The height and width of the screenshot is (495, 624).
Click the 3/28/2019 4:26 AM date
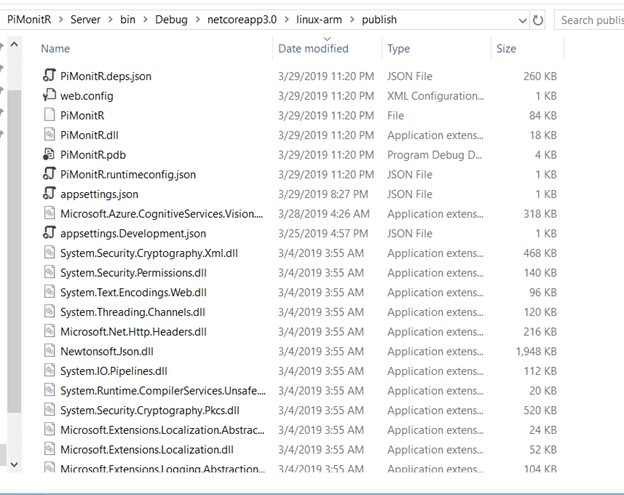click(324, 214)
